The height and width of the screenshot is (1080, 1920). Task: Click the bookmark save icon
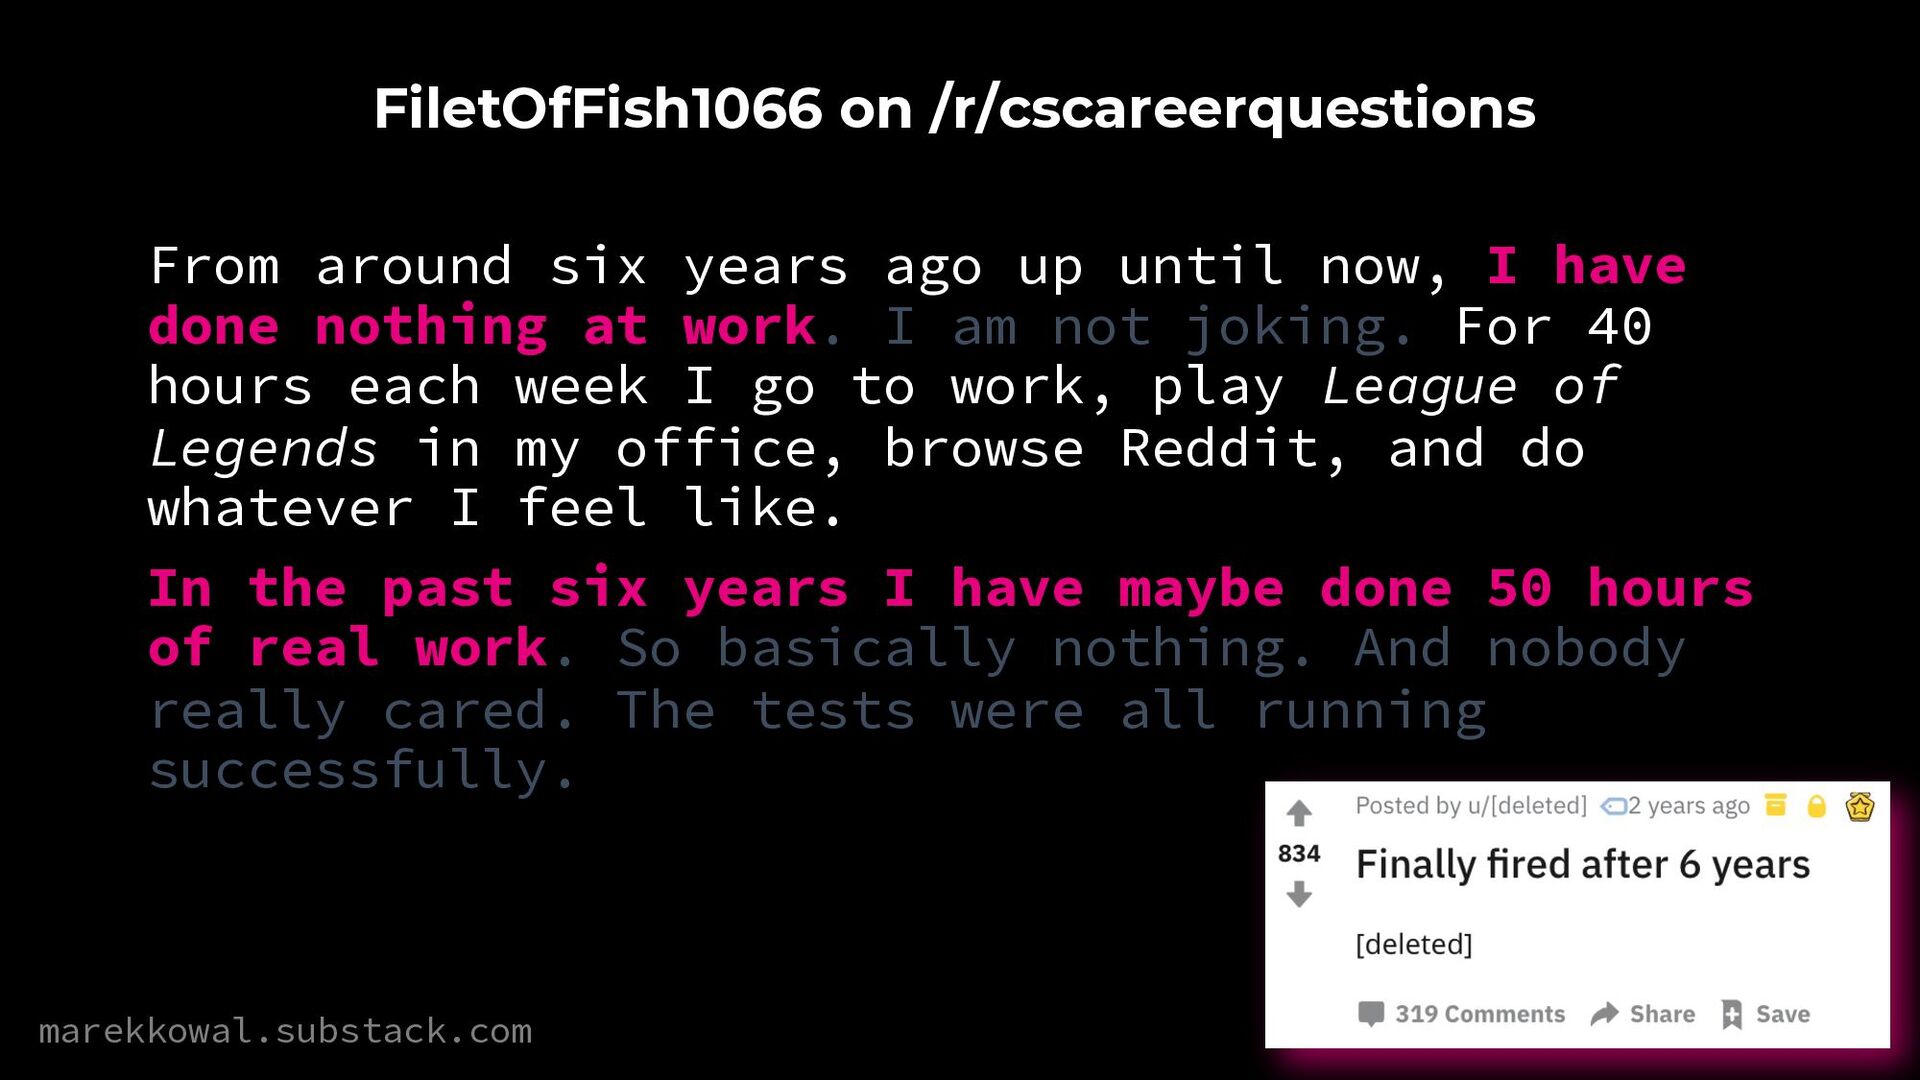click(x=1732, y=1014)
